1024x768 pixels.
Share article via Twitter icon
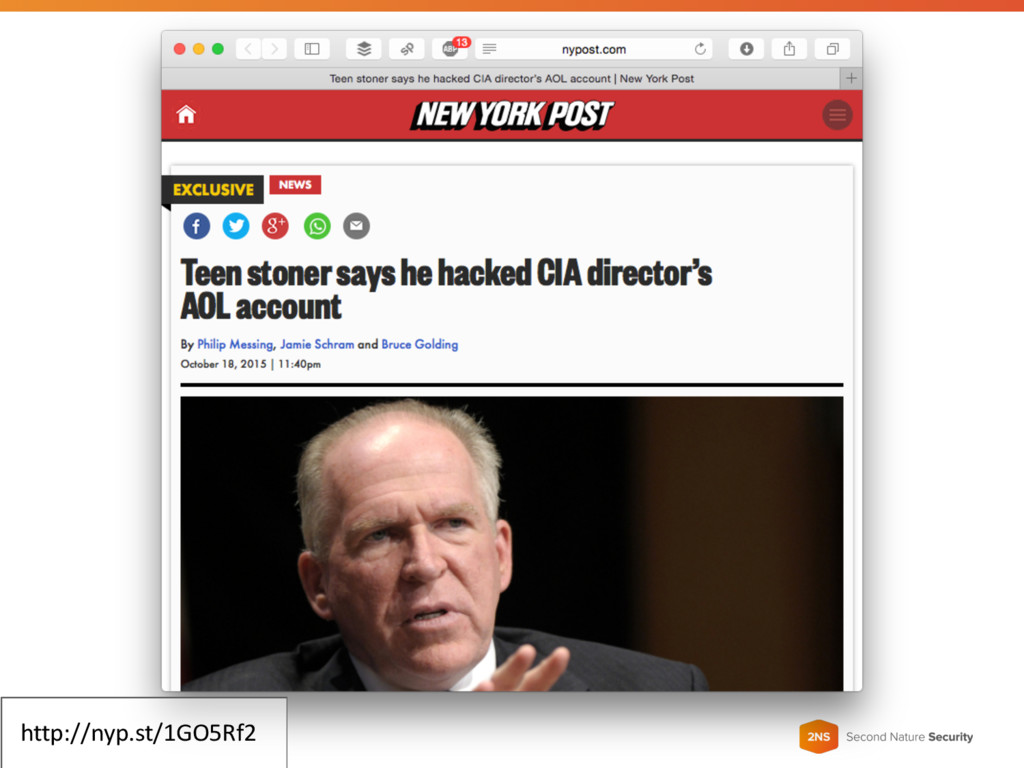pos(236,226)
